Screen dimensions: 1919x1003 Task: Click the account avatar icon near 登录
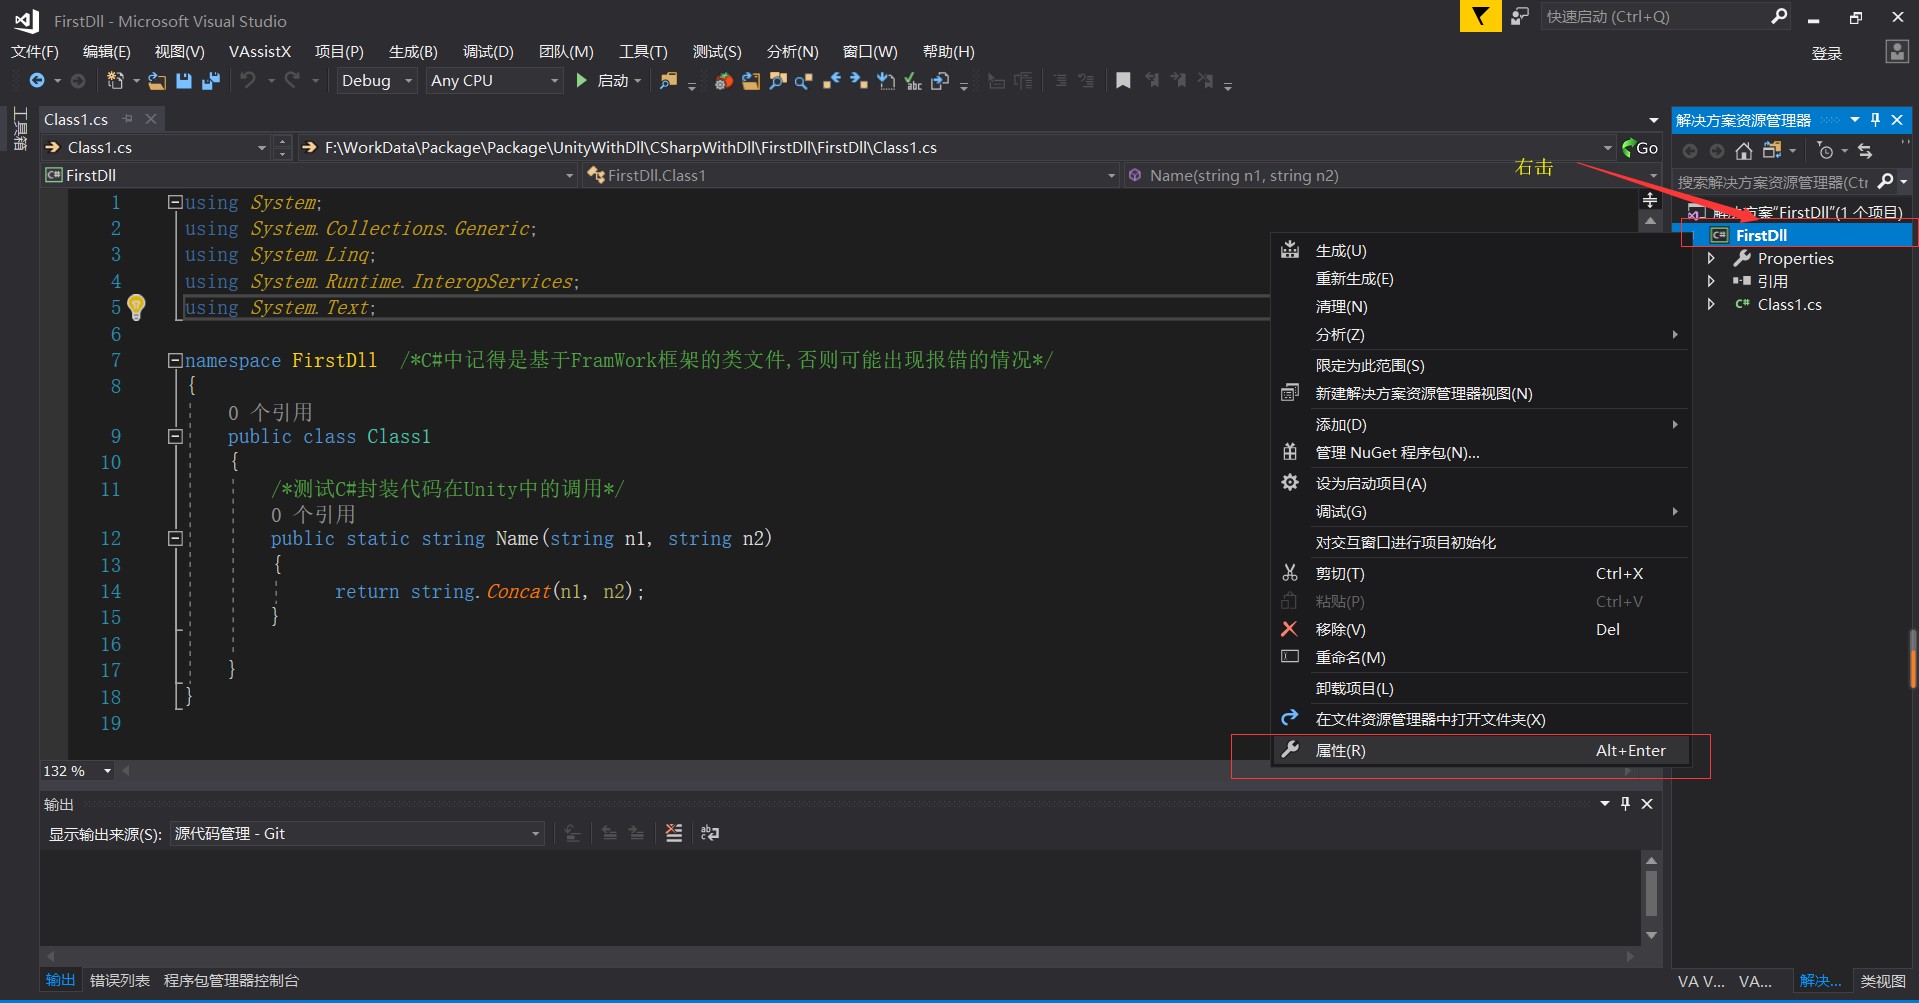pos(1896,51)
